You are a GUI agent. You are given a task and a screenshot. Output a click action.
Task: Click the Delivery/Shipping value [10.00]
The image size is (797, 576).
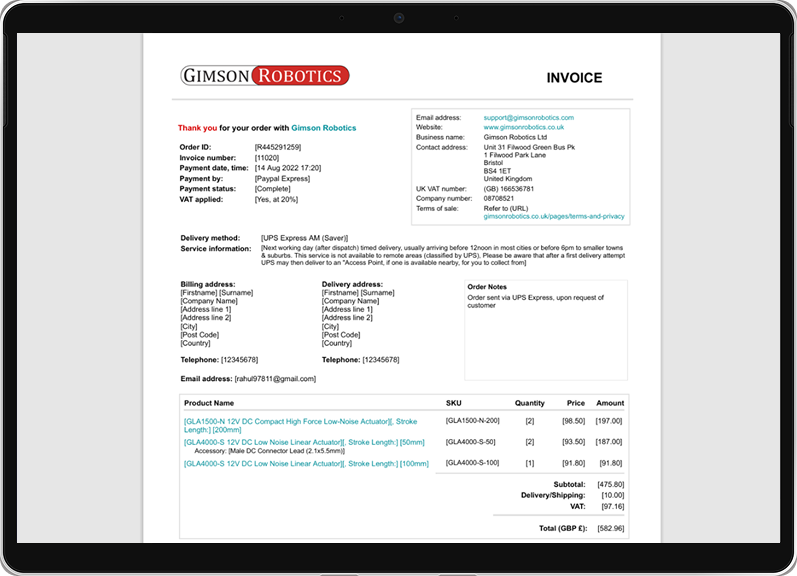(x=612, y=495)
